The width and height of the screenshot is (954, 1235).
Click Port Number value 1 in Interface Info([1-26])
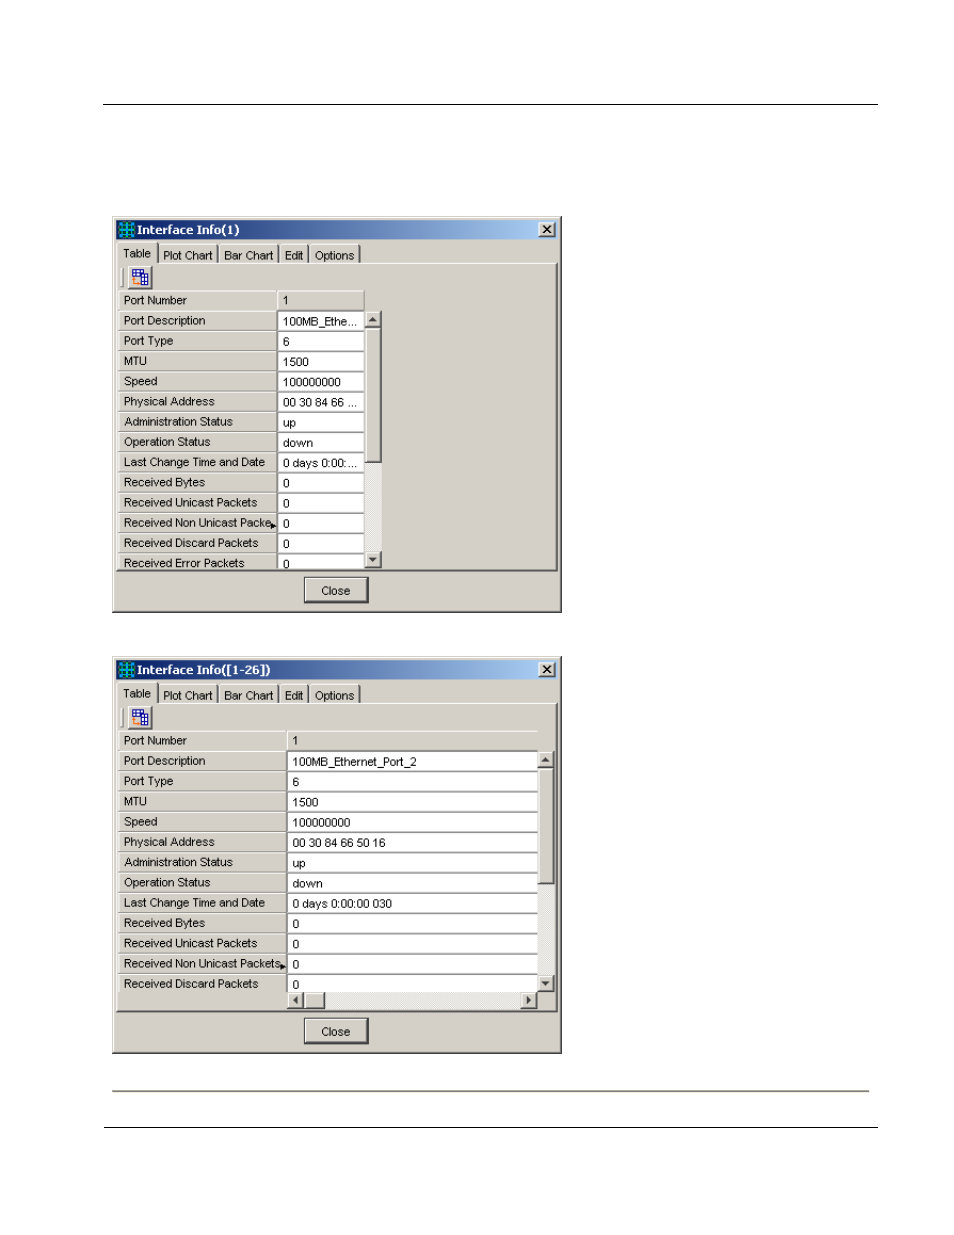click(412, 741)
